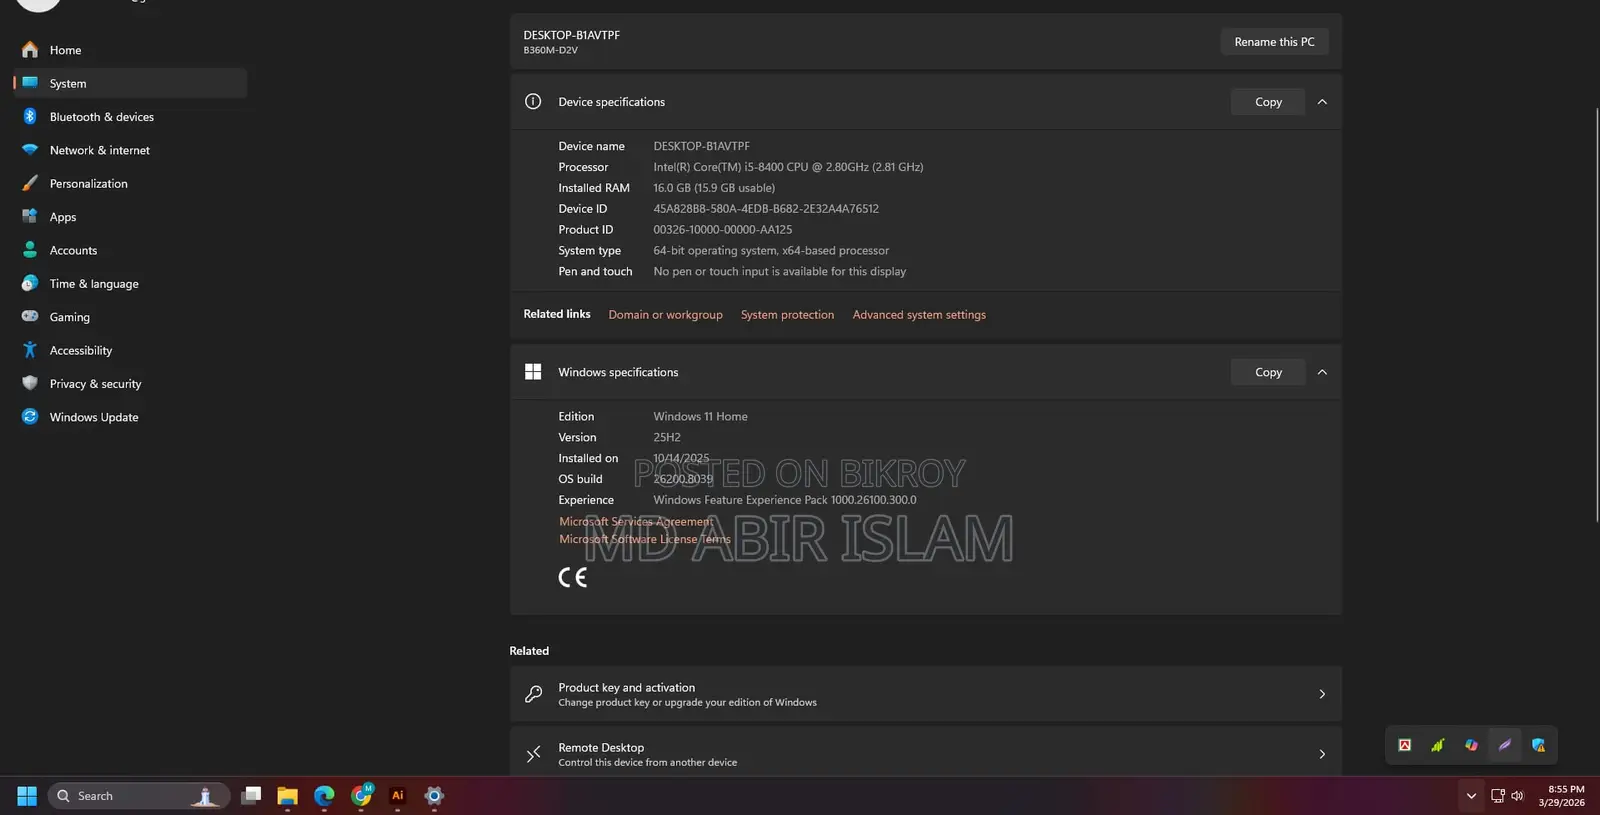Collapse the Device specifications section

1322,102
